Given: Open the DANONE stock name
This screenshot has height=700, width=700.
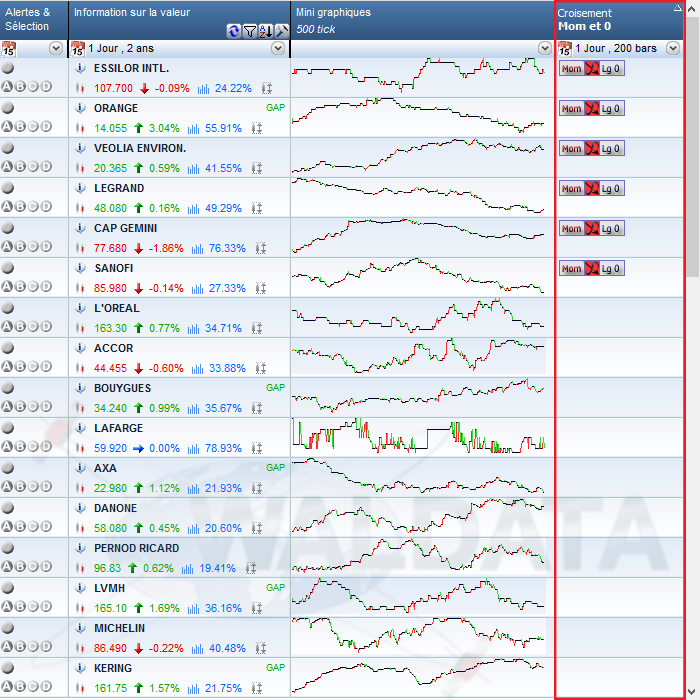Looking at the screenshot, I should pyautogui.click(x=116, y=508).
